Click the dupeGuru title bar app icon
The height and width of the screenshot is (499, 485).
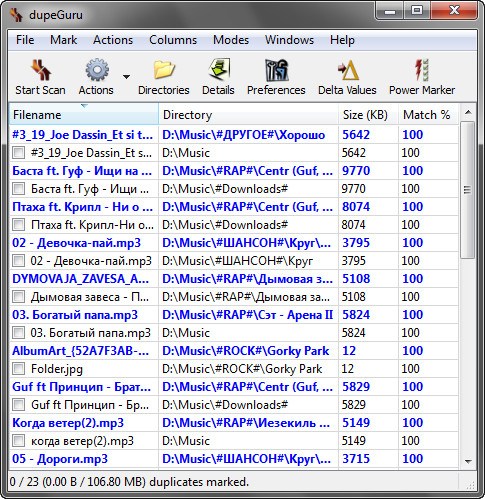(16, 15)
